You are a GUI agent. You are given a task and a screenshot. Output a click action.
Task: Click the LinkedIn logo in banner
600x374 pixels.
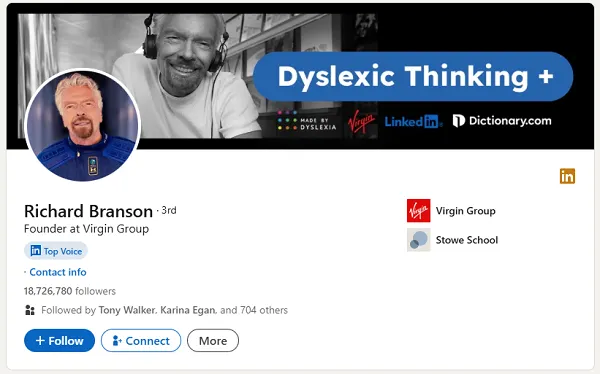pyautogui.click(x=413, y=122)
